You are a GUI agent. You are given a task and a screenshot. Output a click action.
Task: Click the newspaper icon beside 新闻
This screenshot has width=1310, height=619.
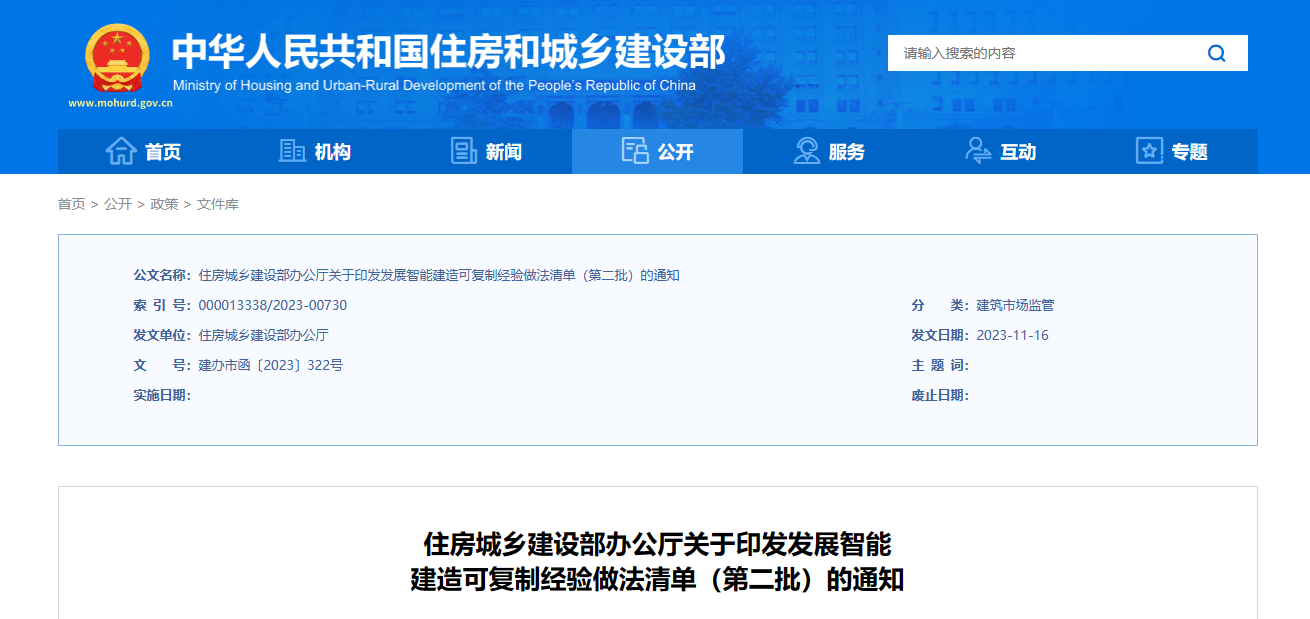coord(464,151)
